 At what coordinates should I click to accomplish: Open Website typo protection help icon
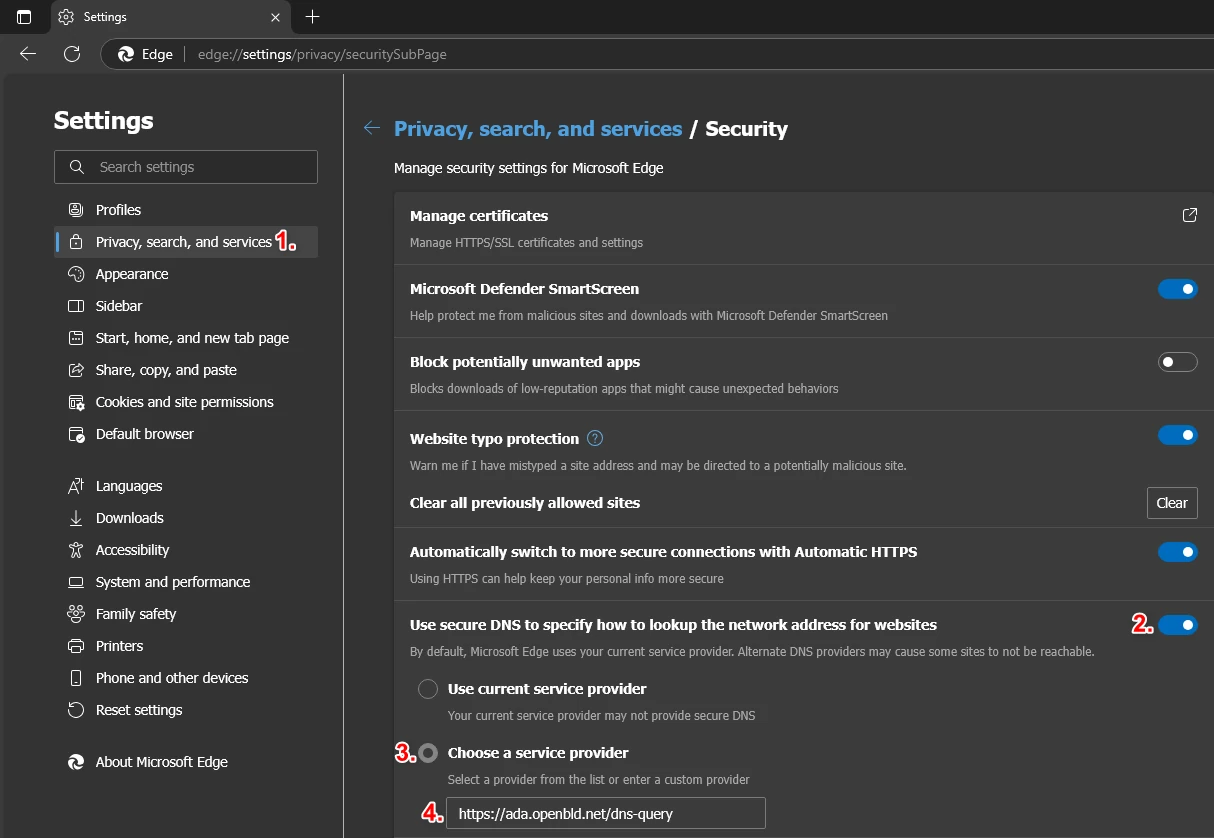point(595,438)
